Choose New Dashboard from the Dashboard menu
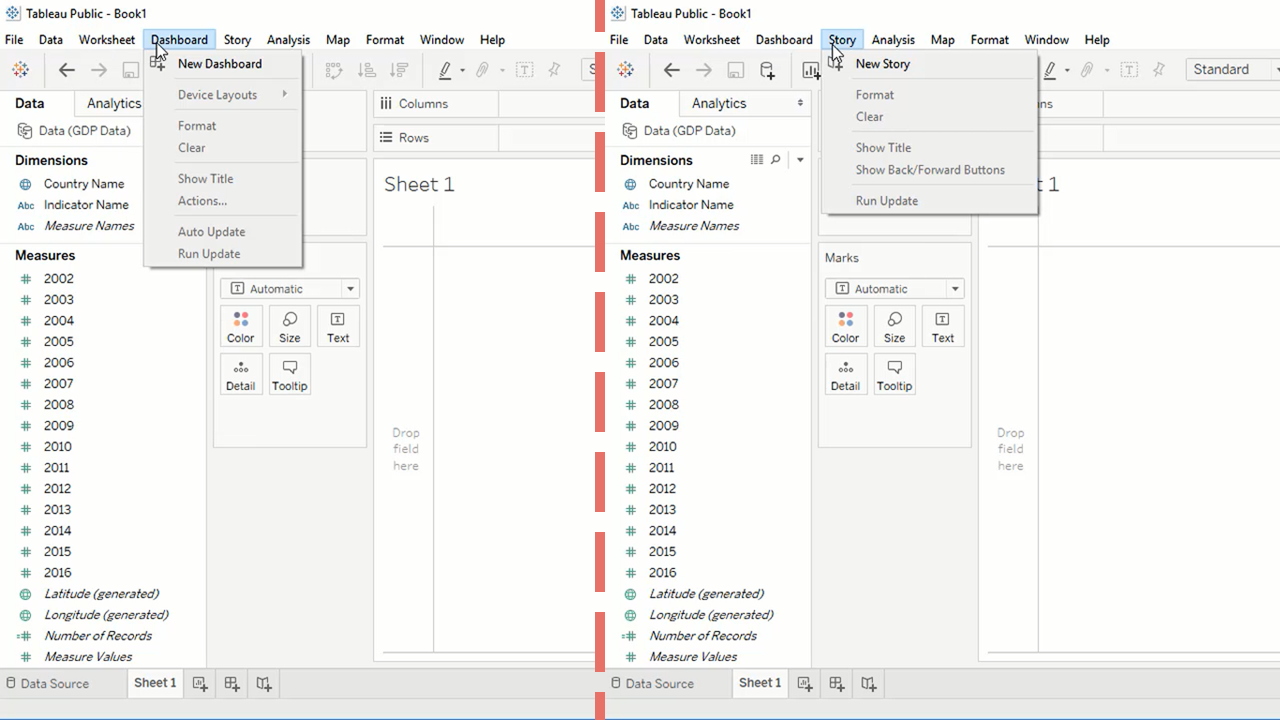The image size is (1280, 720). click(x=220, y=64)
